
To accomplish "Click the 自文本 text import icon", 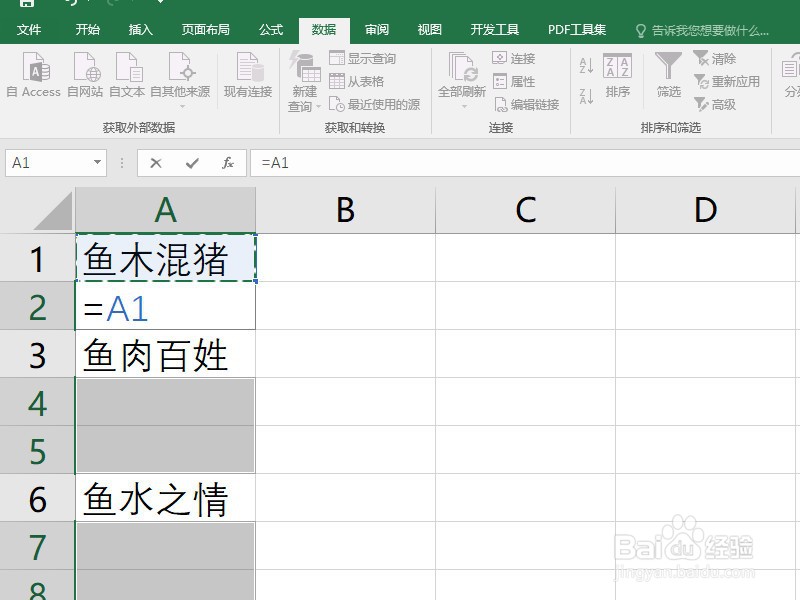I will pyautogui.click(x=128, y=76).
